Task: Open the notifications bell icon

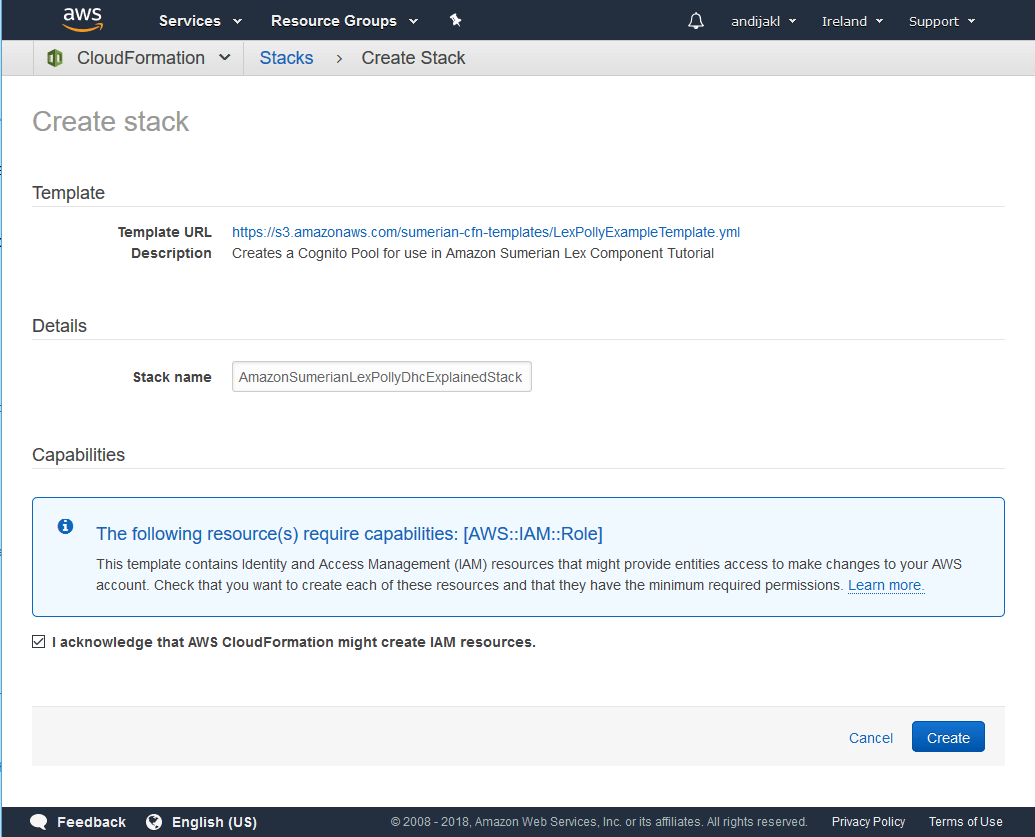Action: [x=696, y=21]
